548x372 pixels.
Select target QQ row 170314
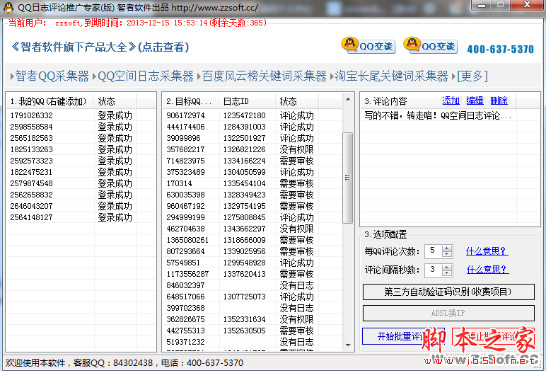[252, 183]
